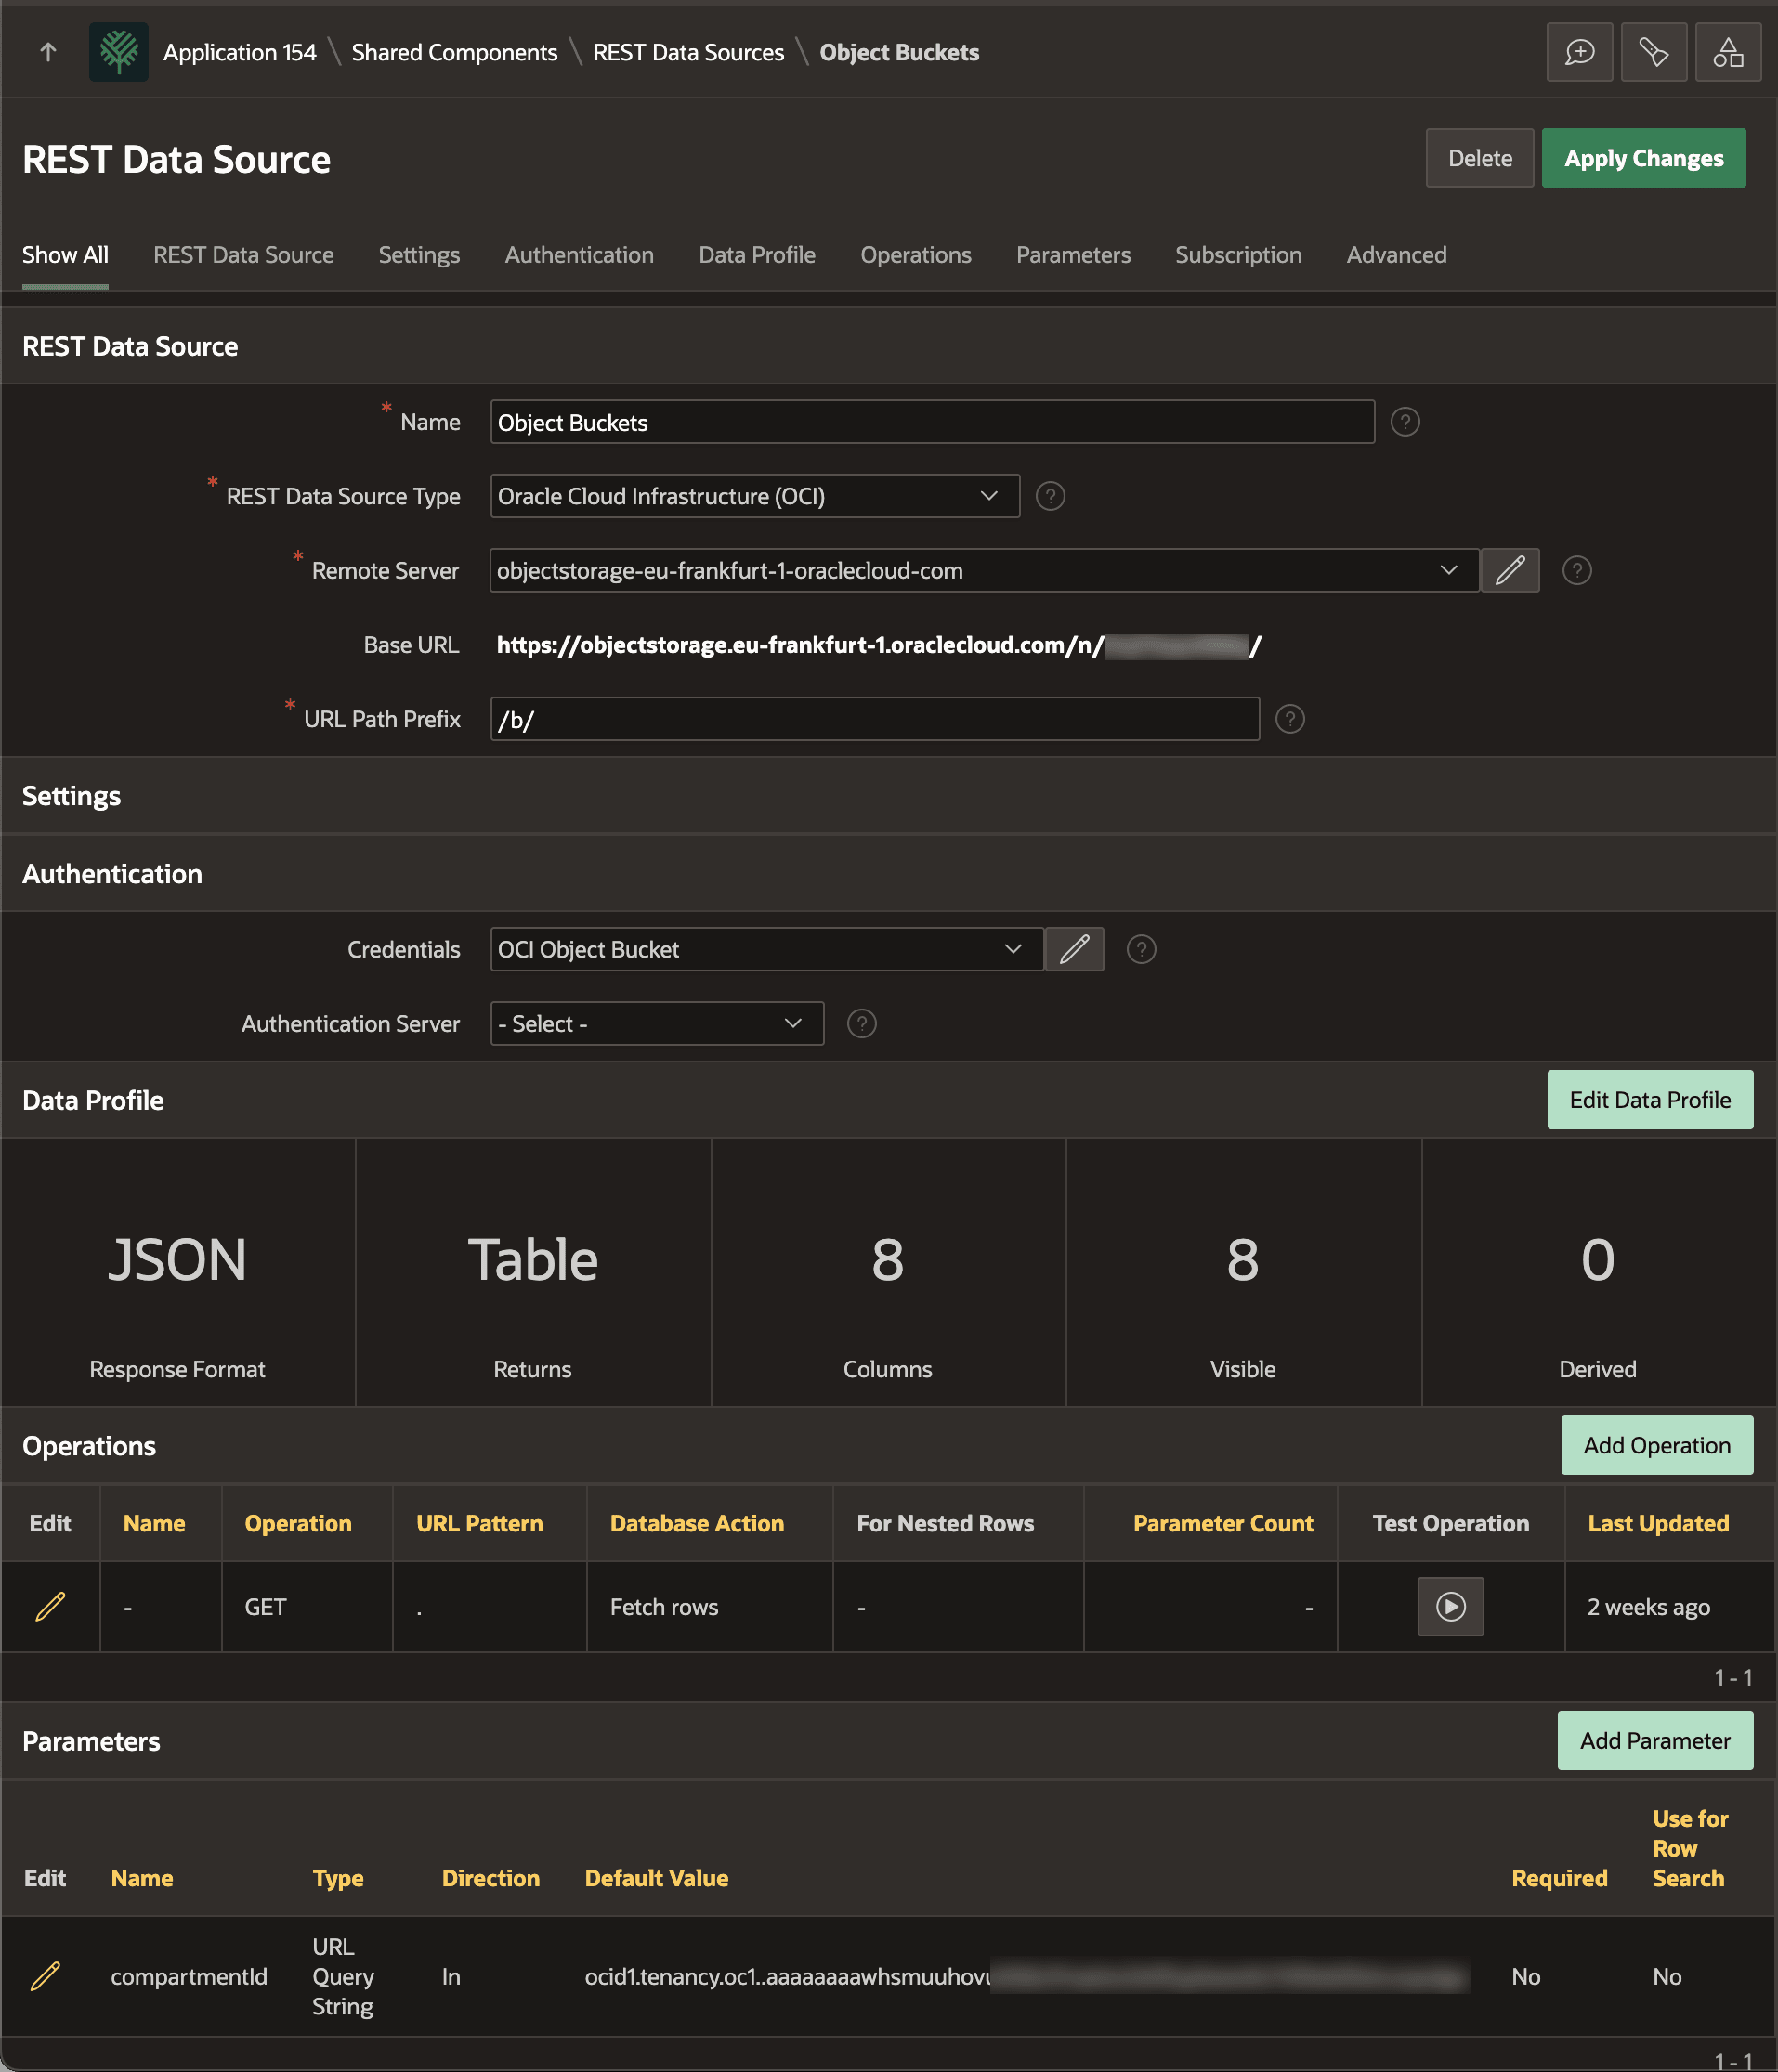Run the Test Operation play button
The height and width of the screenshot is (2072, 1778).
pyautogui.click(x=1450, y=1606)
